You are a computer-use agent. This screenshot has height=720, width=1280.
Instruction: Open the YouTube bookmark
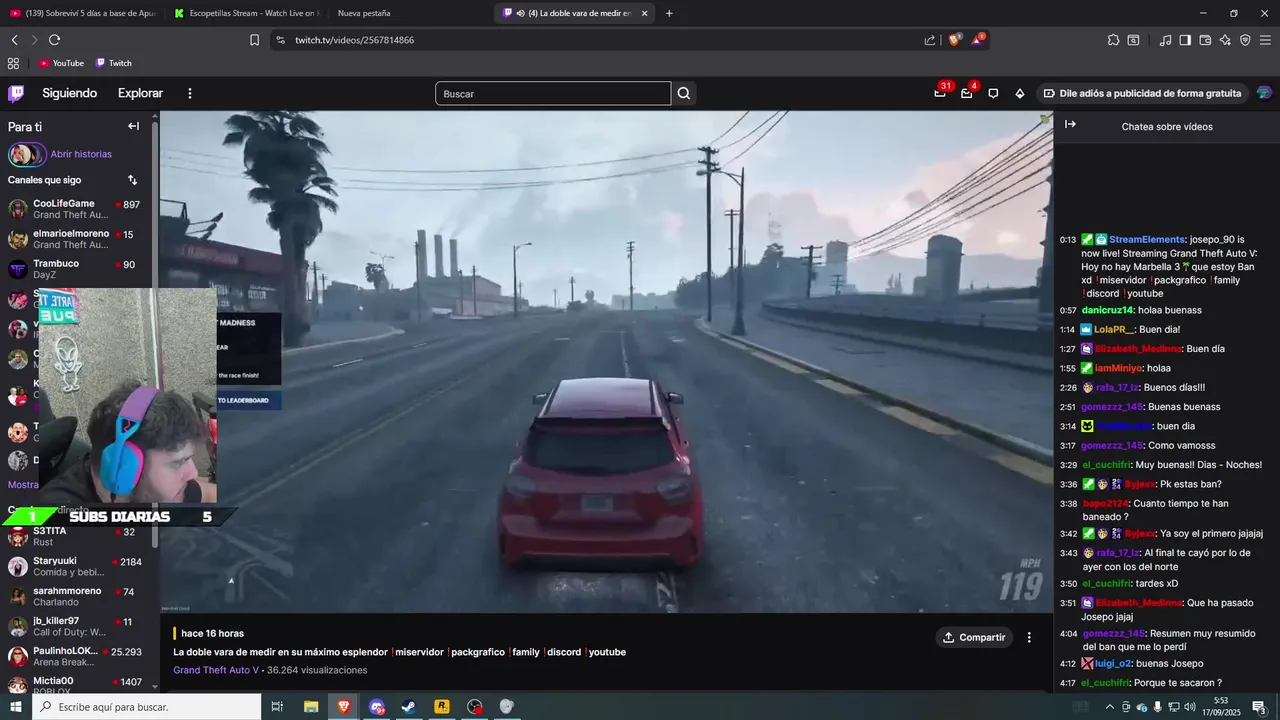point(61,63)
